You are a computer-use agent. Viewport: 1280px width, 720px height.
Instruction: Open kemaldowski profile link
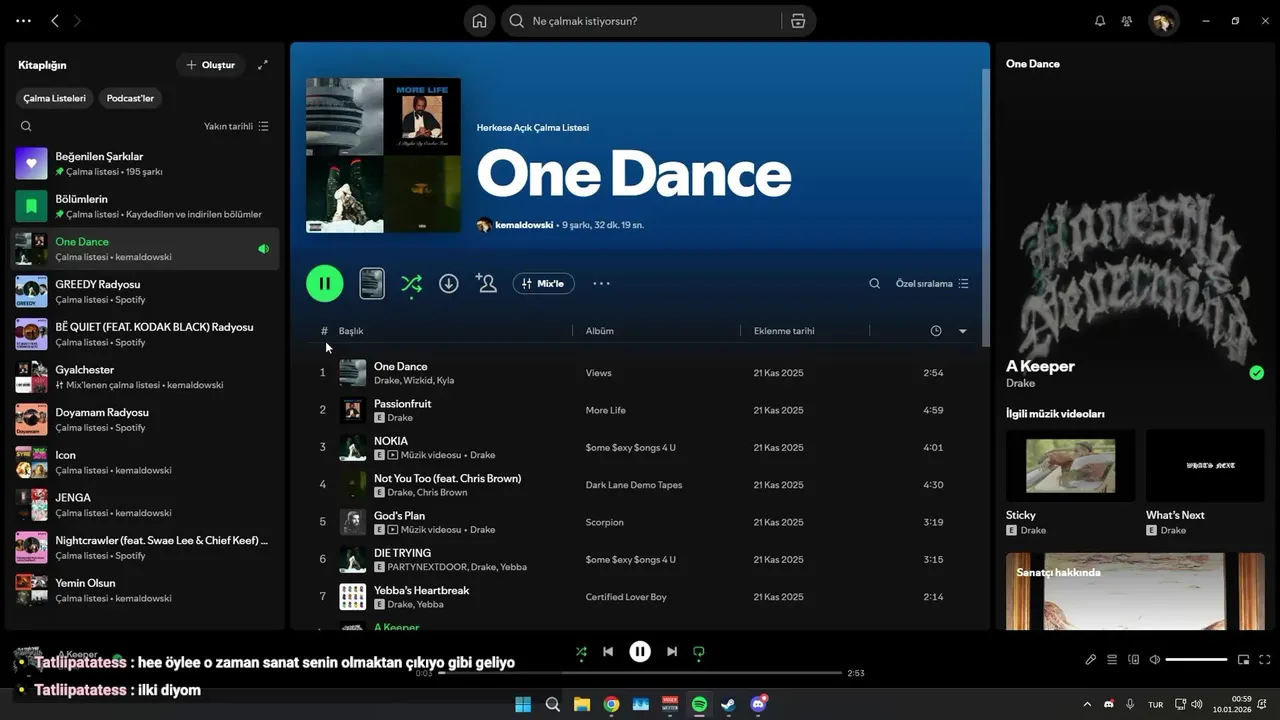click(524, 225)
